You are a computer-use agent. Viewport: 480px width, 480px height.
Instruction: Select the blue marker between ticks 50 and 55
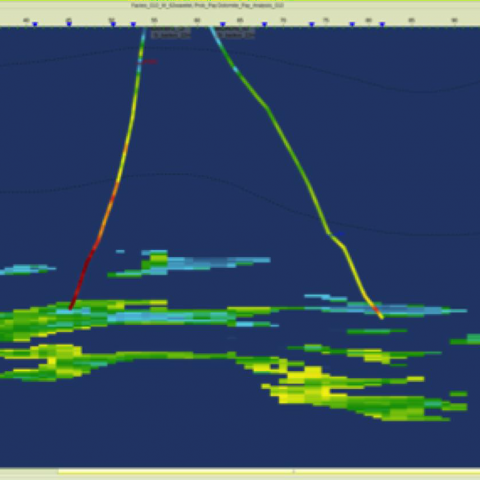(x=133, y=24)
